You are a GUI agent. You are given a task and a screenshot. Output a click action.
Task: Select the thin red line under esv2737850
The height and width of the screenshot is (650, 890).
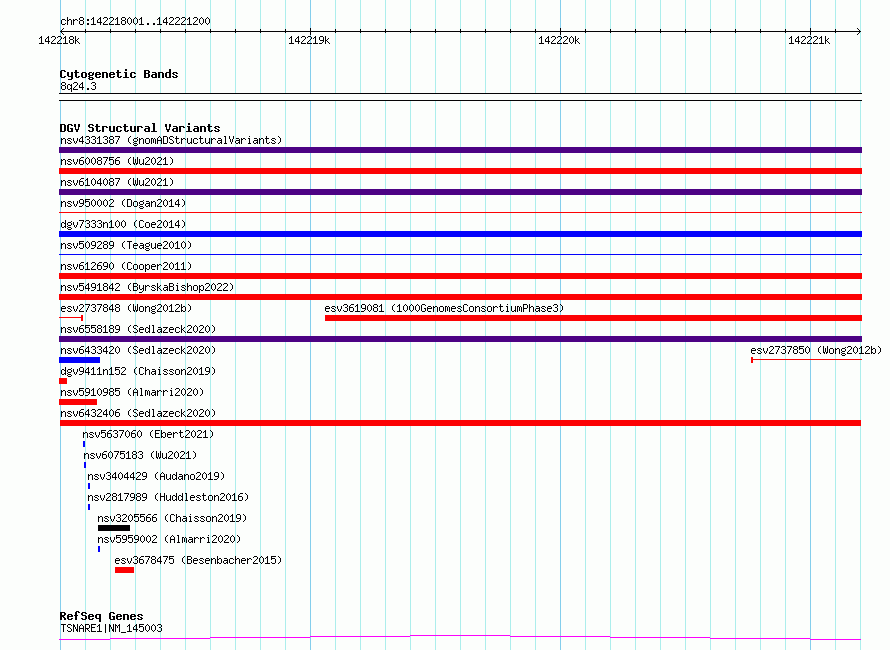pos(807,360)
